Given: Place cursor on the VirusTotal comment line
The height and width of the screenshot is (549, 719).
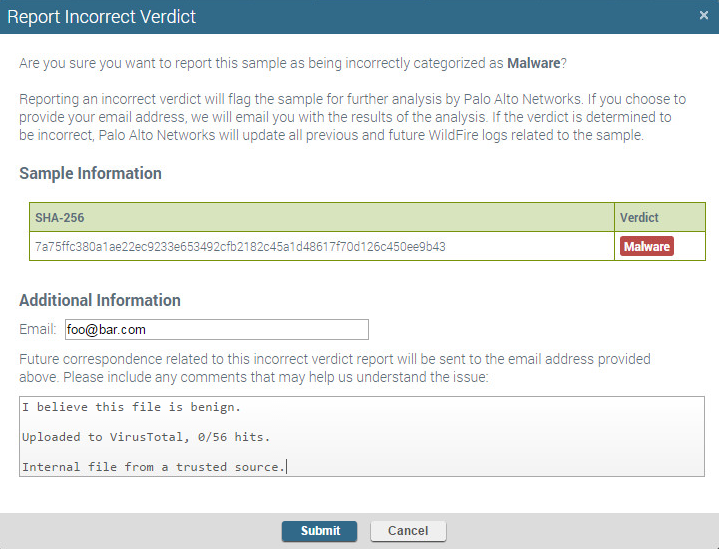Looking at the screenshot, I should click(146, 437).
